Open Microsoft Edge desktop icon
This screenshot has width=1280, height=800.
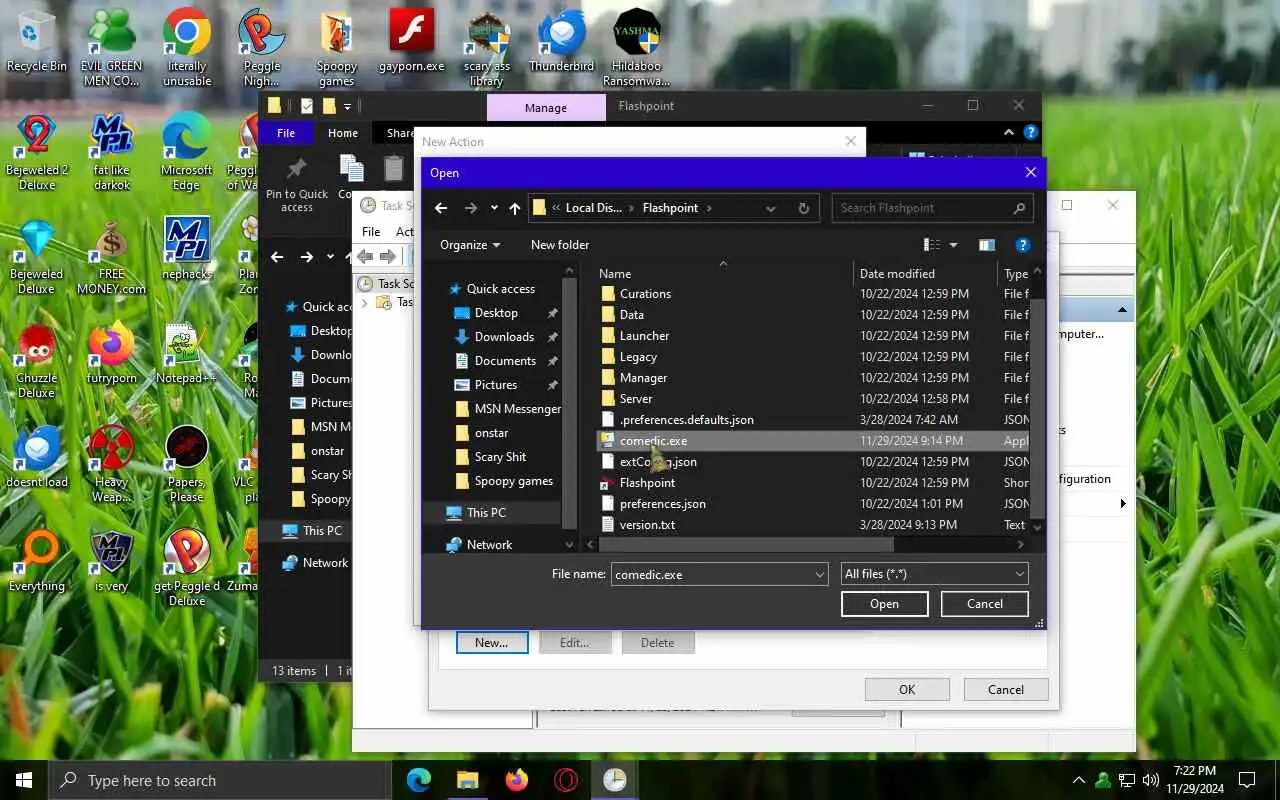186,151
